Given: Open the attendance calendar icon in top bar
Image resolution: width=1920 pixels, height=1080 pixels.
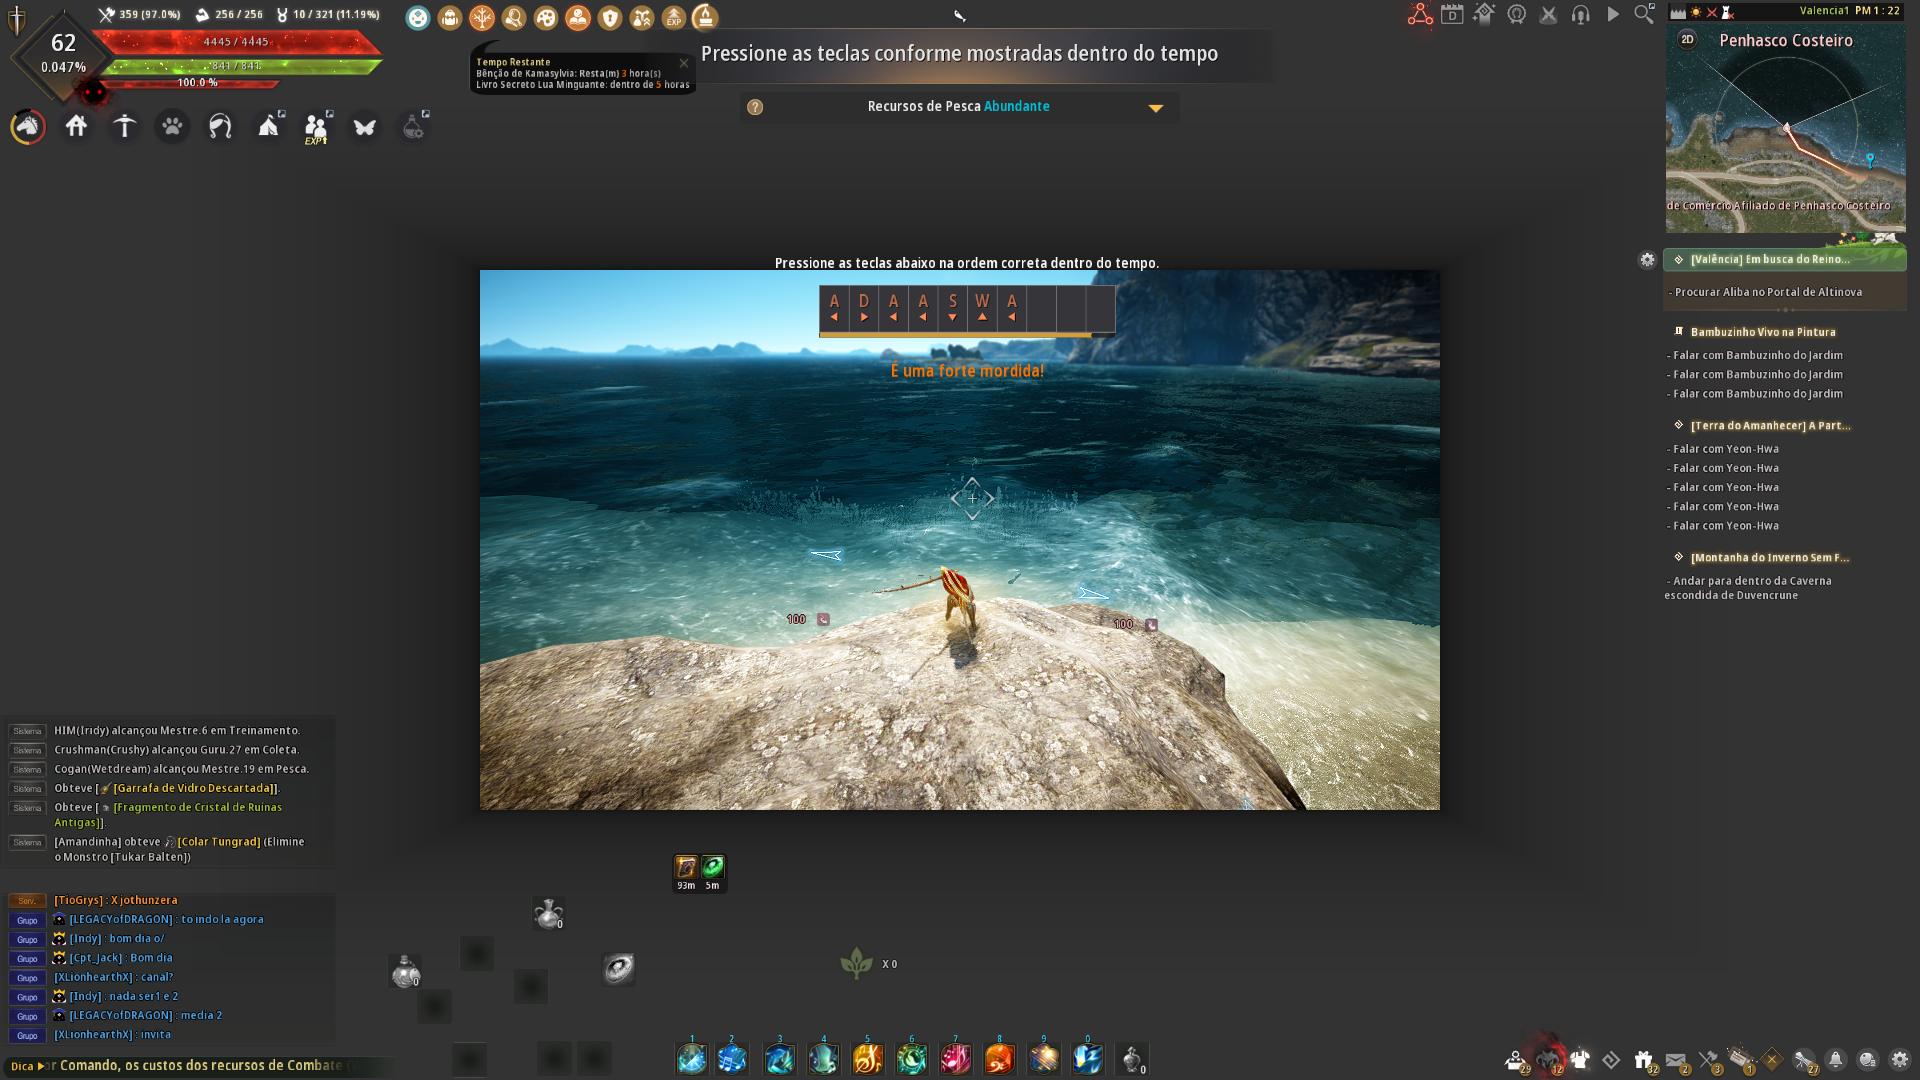Looking at the screenshot, I should (x=1452, y=14).
